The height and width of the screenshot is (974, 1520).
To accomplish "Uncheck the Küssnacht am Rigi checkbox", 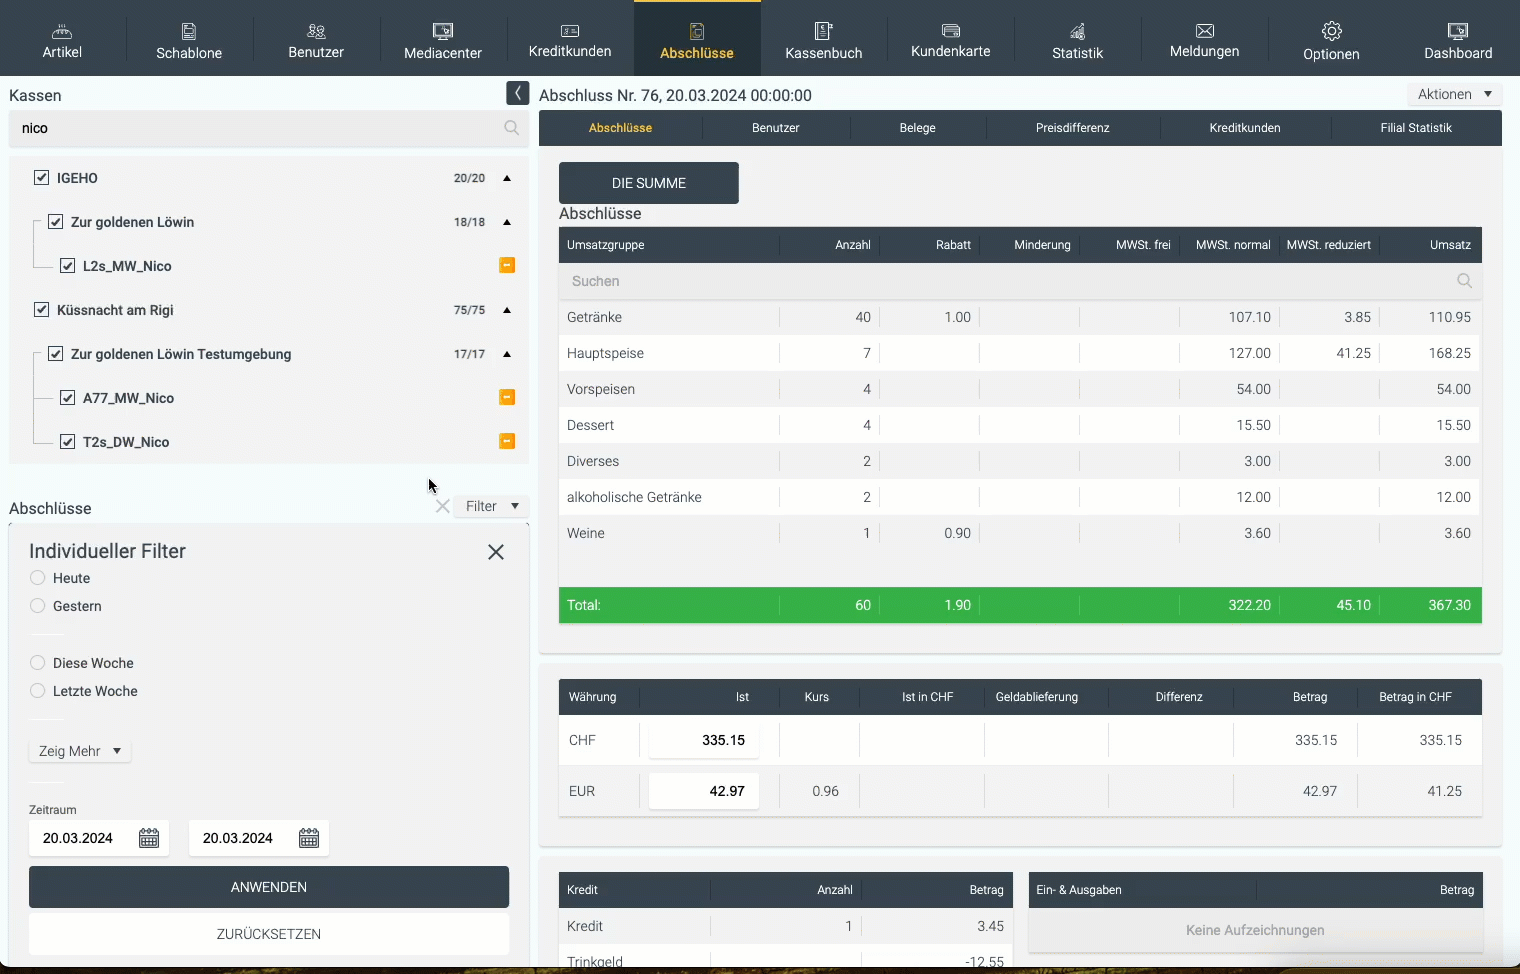I will (41, 309).
